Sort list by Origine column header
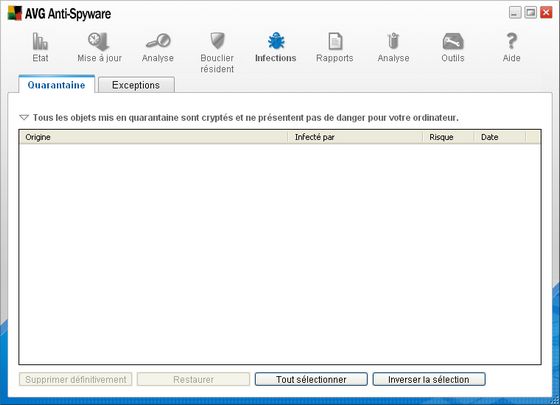 click(154, 137)
